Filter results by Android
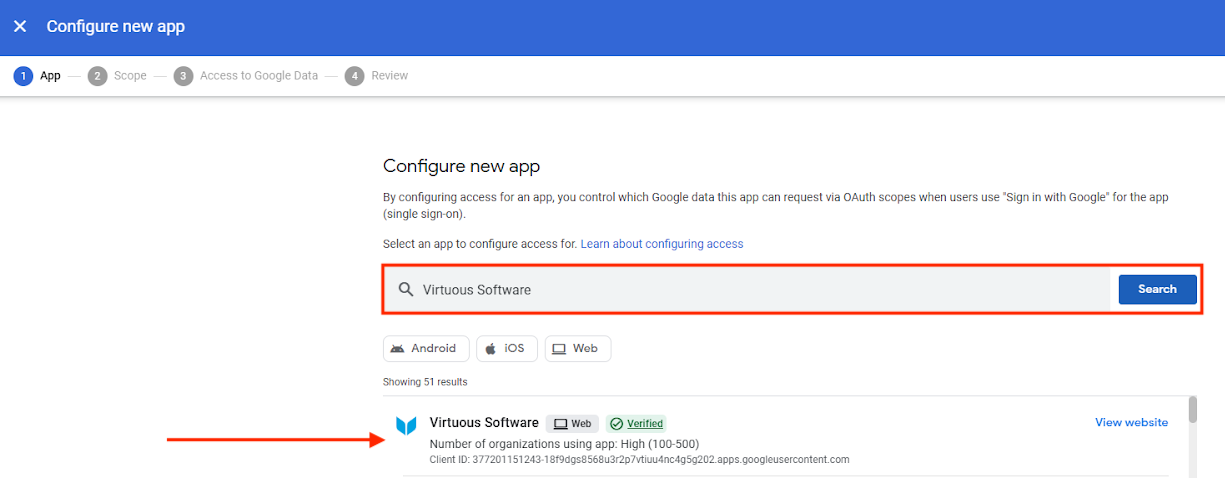The image size is (1225, 478). pyautogui.click(x=426, y=348)
